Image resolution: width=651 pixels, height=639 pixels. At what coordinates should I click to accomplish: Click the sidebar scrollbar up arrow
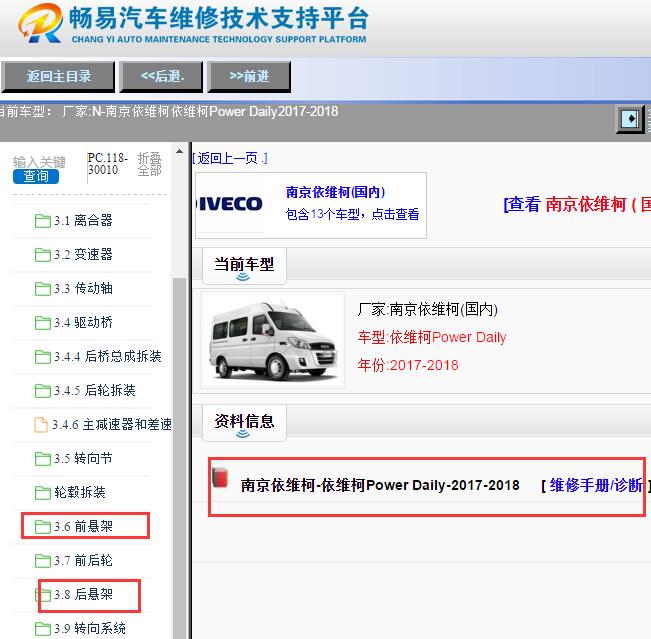coord(179,152)
